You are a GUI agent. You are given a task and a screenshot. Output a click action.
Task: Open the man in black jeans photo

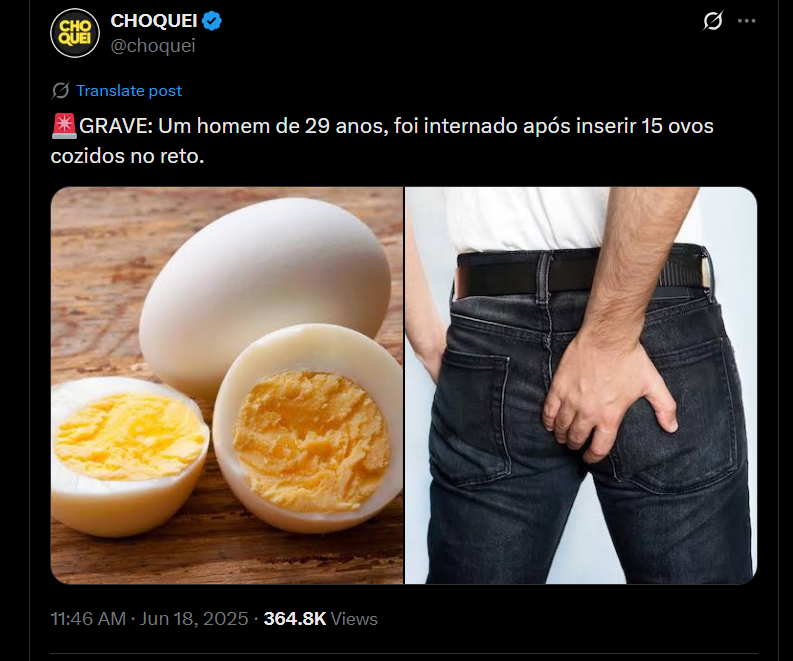click(x=581, y=385)
